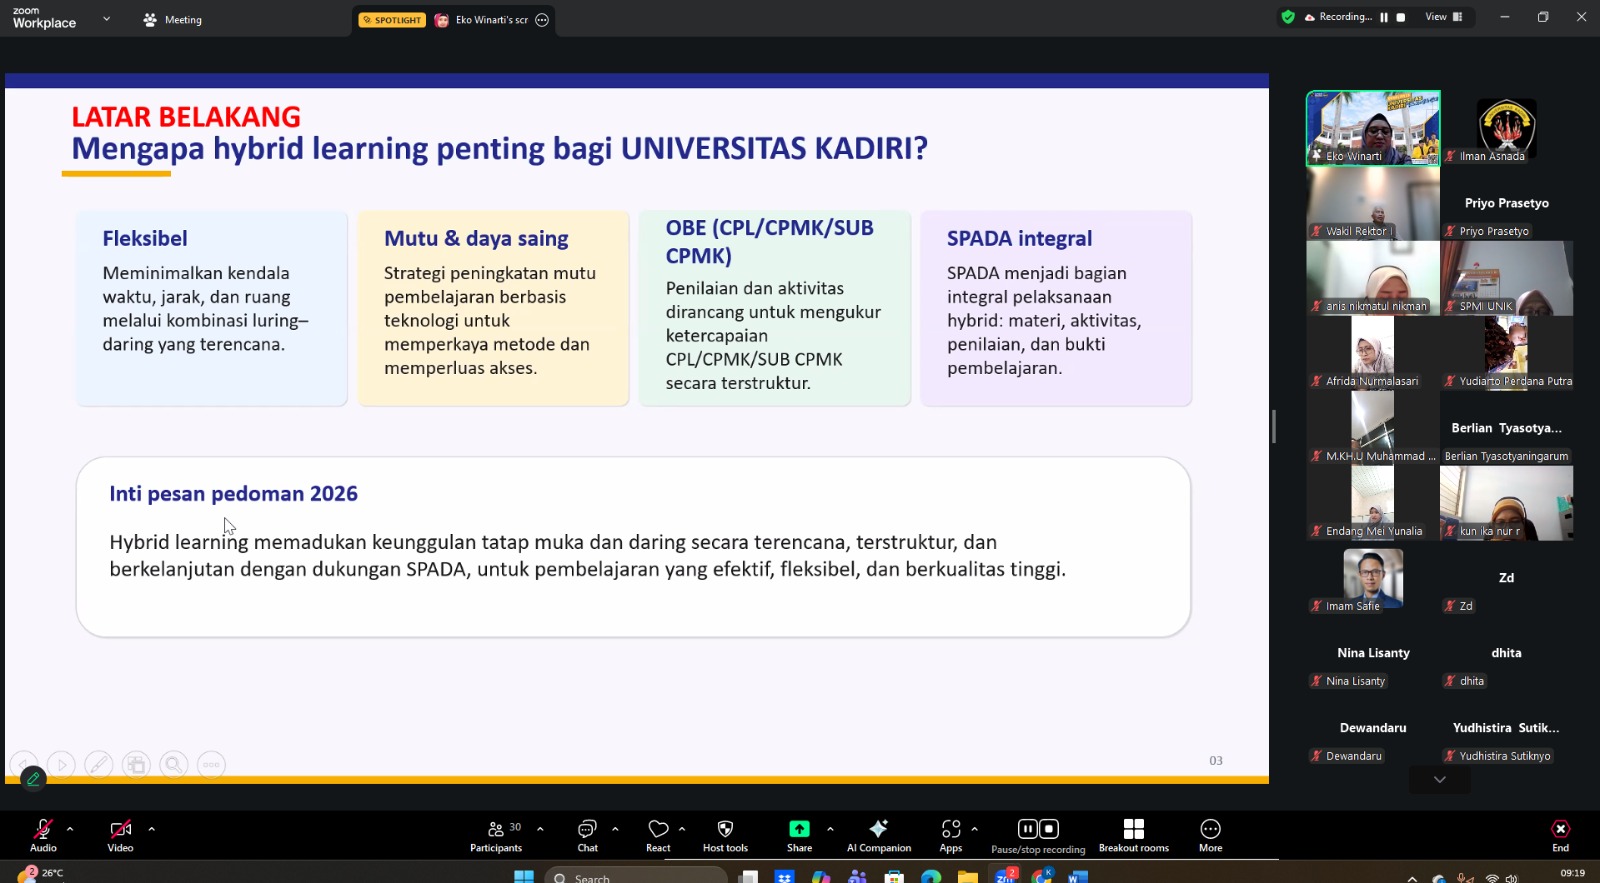
Task: Open the Zoom Workplace dropdown chevron
Action: pyautogui.click(x=106, y=19)
